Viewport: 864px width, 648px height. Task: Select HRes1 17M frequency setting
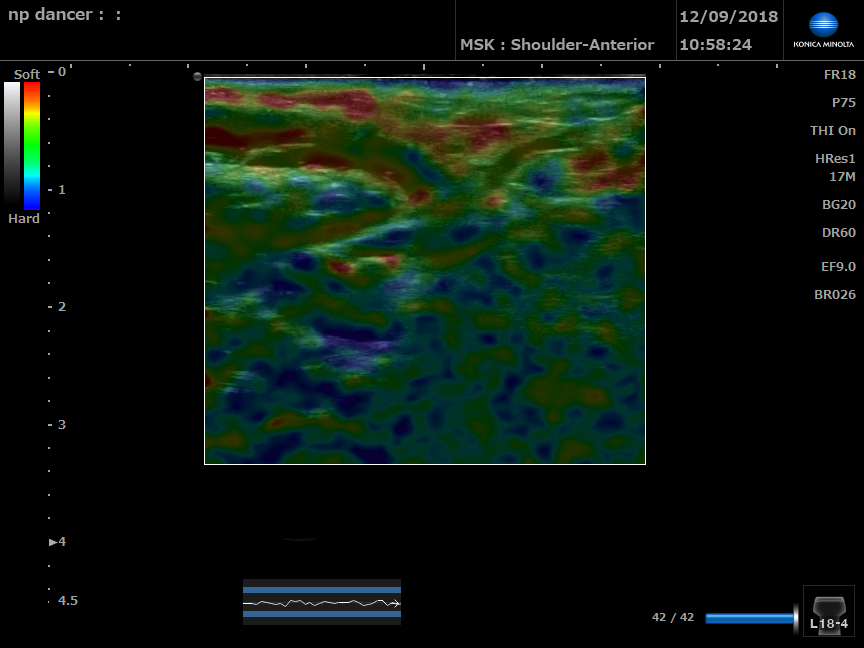coord(835,168)
